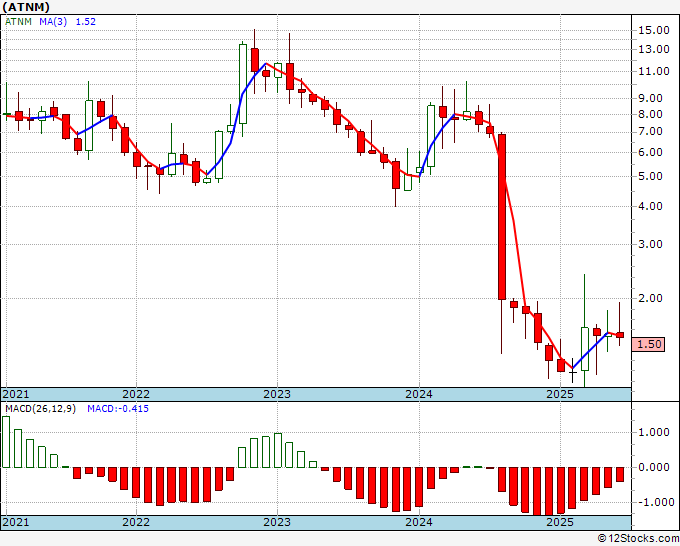This screenshot has width=680, height=546.
Task: Click 2024 on the price chart time axis
Action: [x=419, y=394]
